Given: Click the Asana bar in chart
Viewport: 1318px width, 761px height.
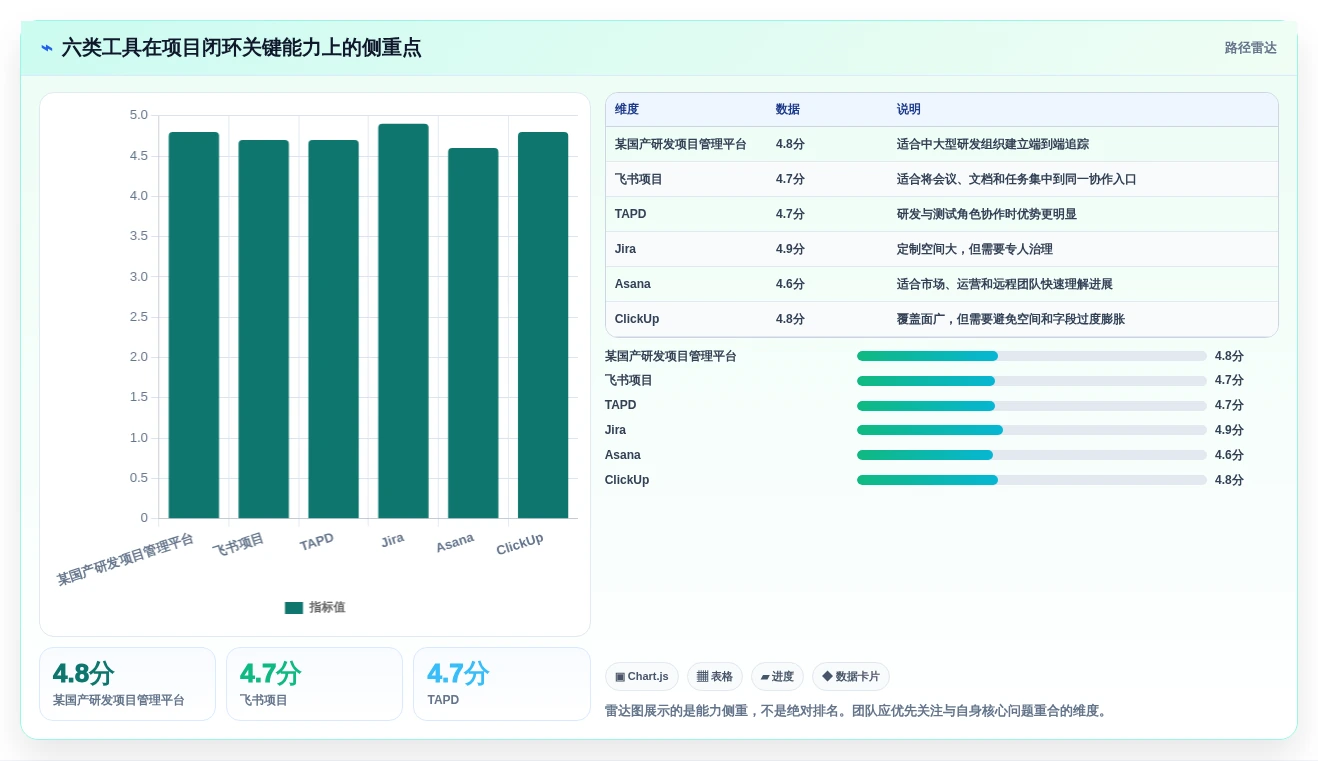Looking at the screenshot, I should [473, 333].
